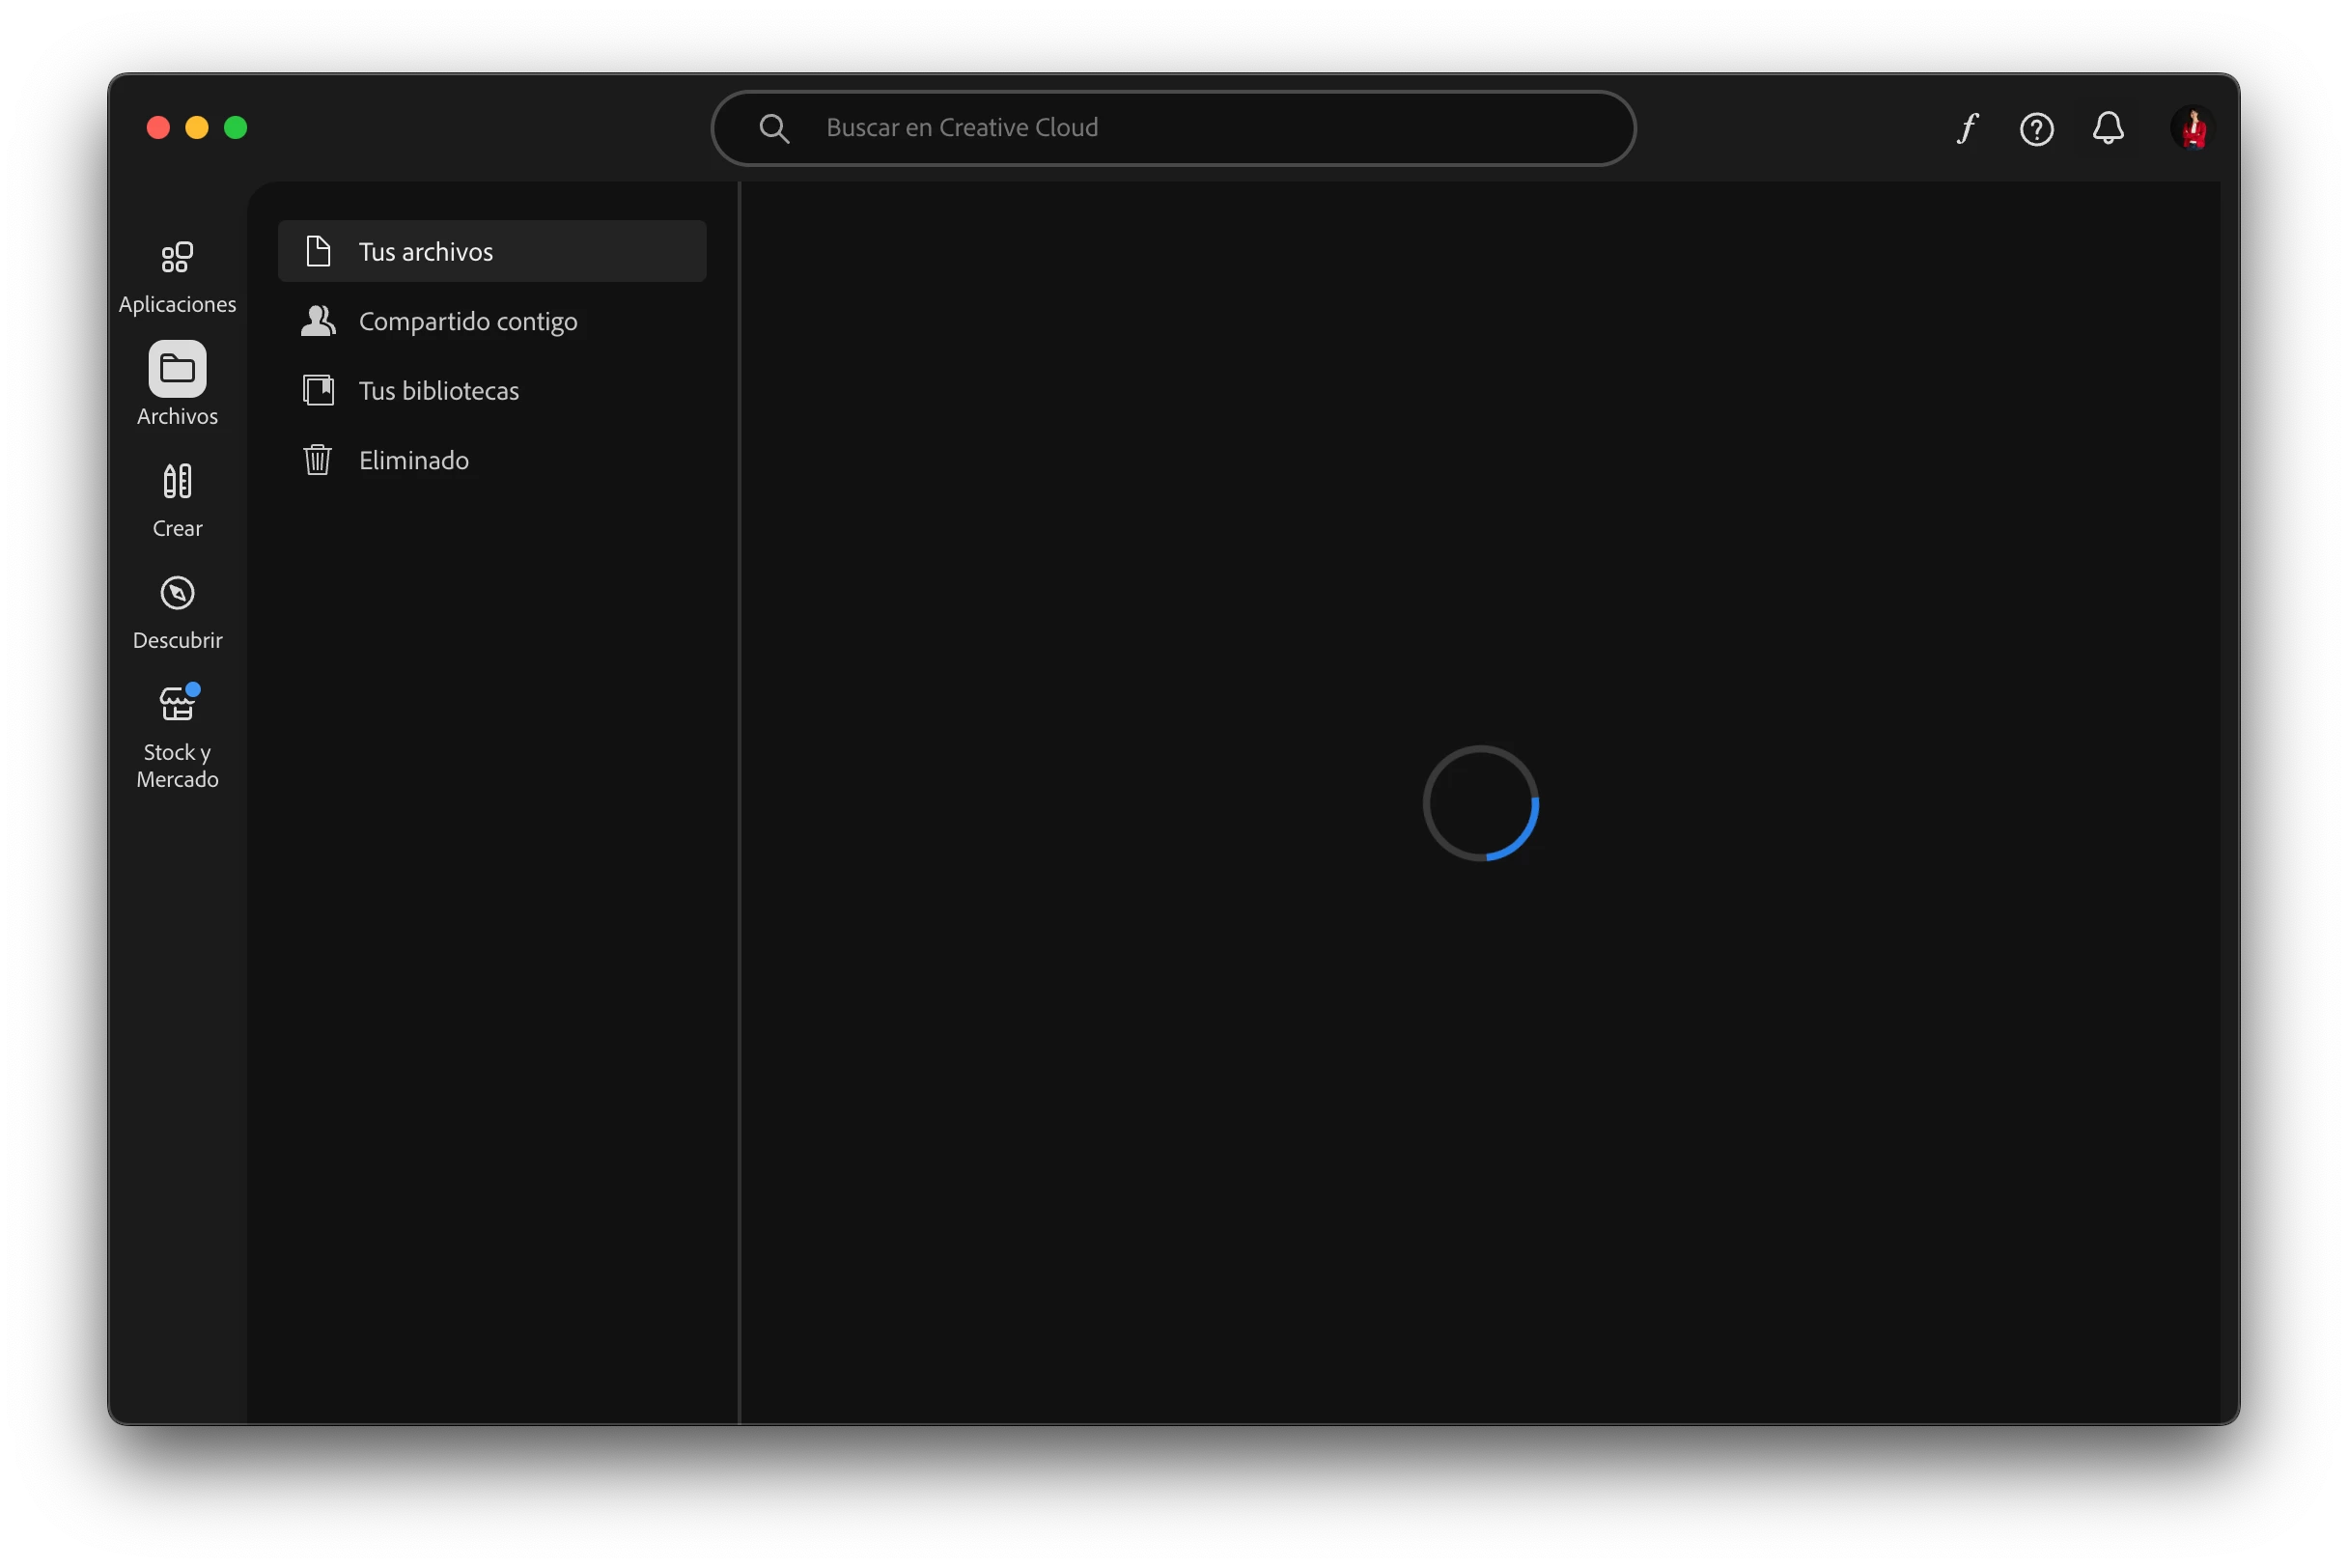Click the fonts 'f' icon
Image resolution: width=2348 pixels, height=1568 pixels.
[1967, 128]
